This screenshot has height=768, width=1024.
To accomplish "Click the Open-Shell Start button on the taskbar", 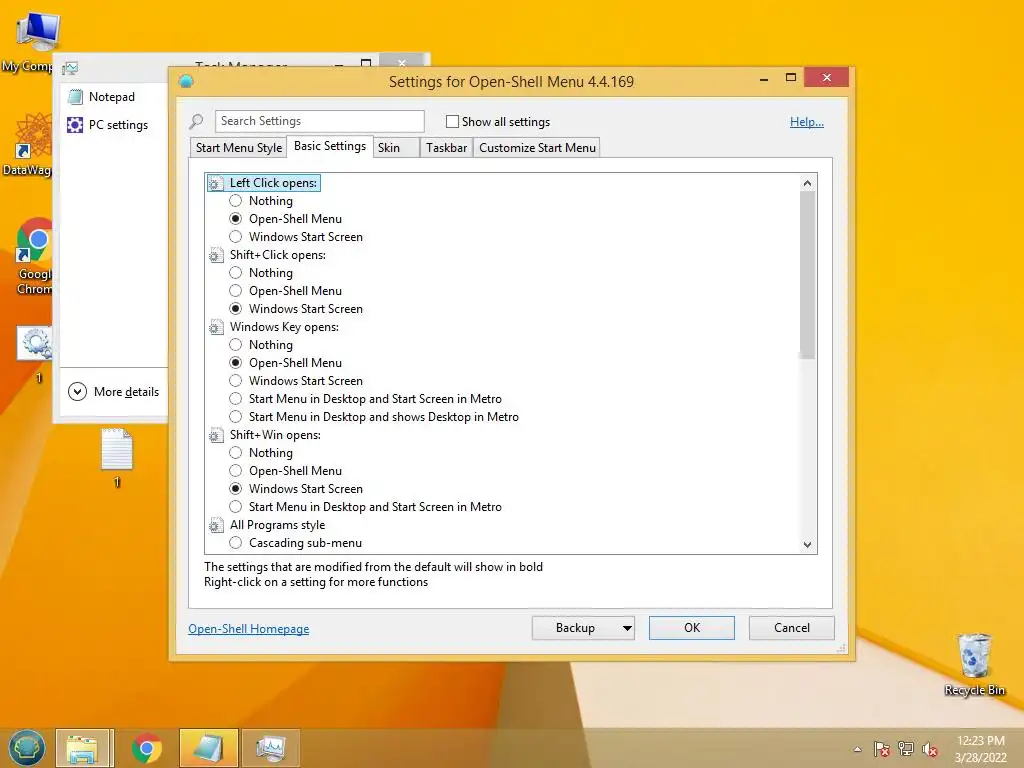I will click(x=27, y=748).
